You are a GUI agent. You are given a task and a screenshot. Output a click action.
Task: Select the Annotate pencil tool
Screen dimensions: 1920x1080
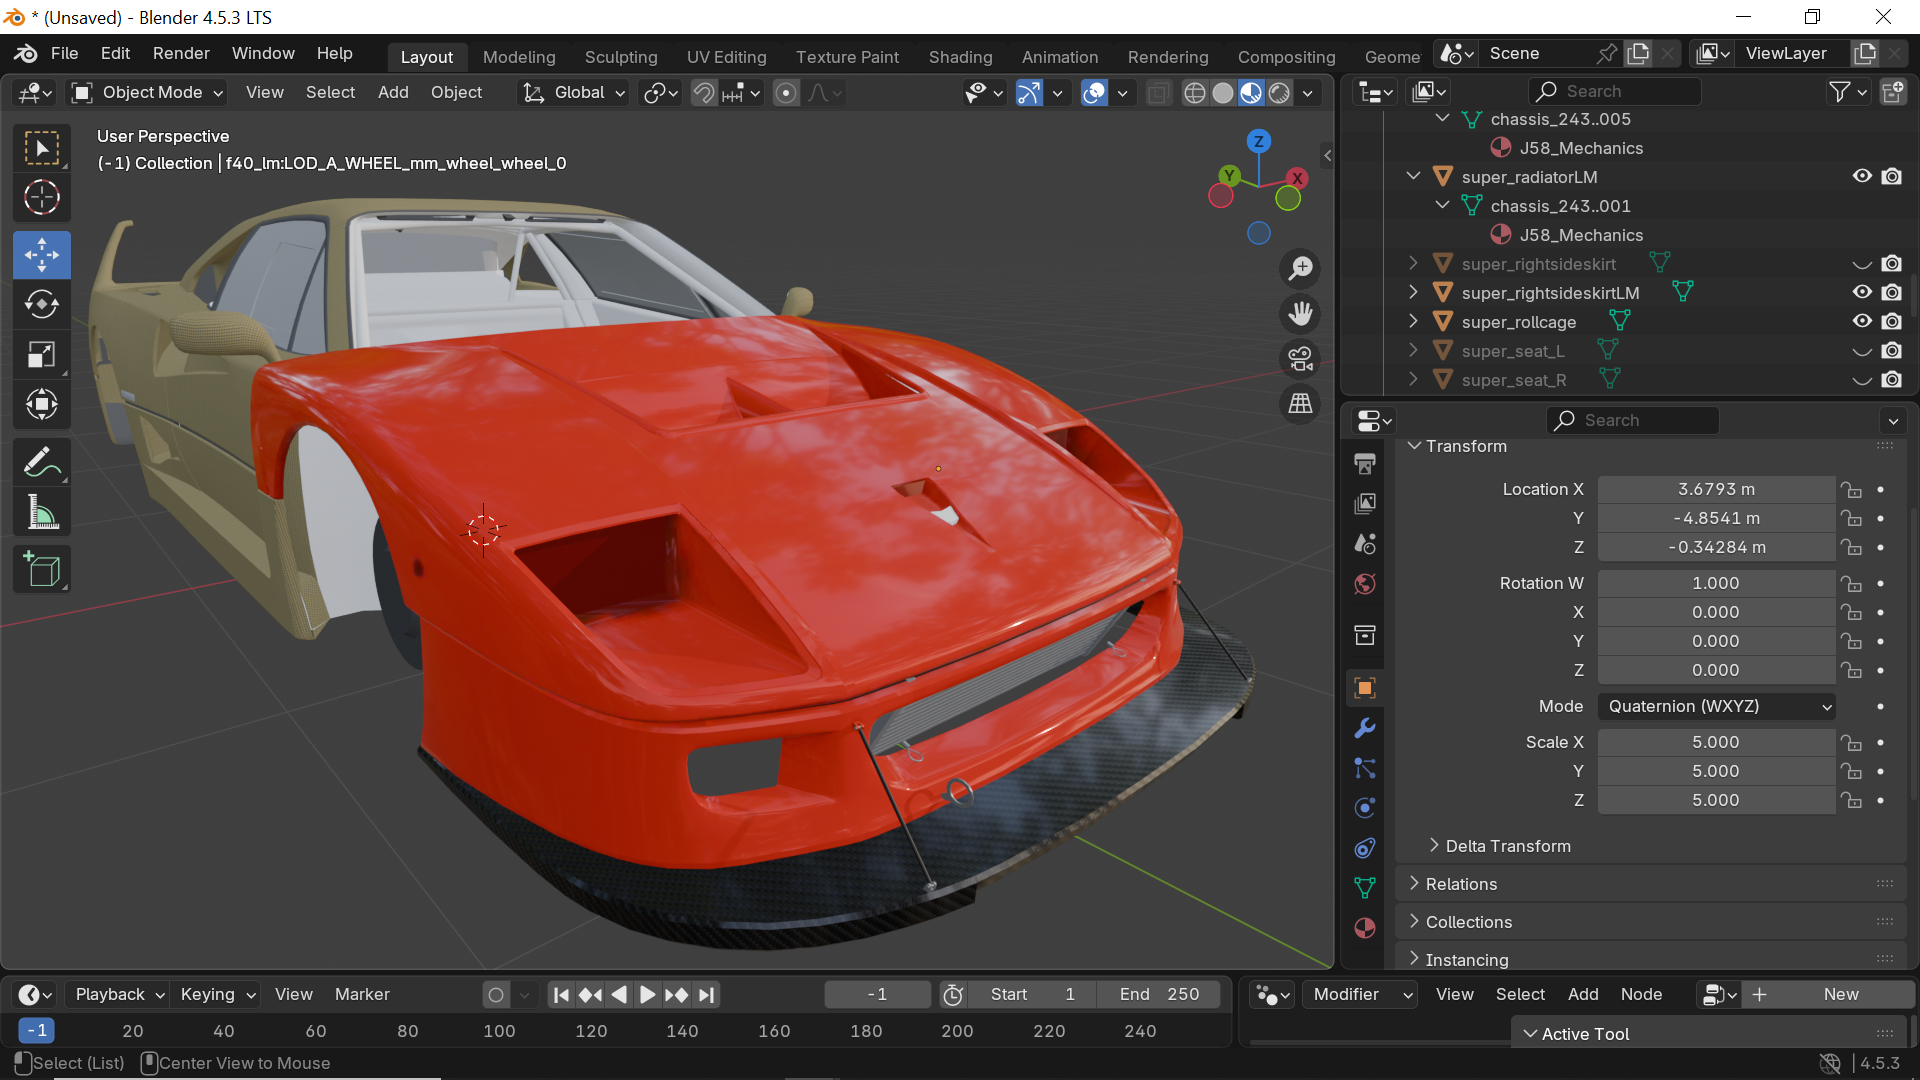(x=42, y=463)
